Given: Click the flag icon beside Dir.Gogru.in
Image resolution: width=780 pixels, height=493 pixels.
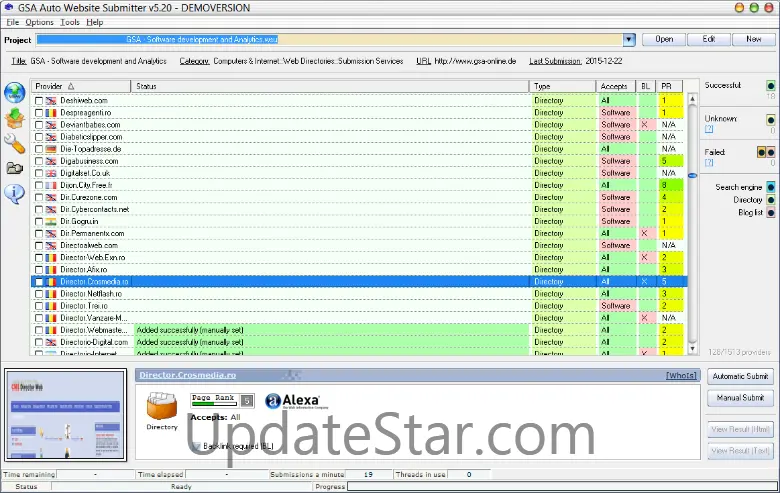Looking at the screenshot, I should 51,221.
